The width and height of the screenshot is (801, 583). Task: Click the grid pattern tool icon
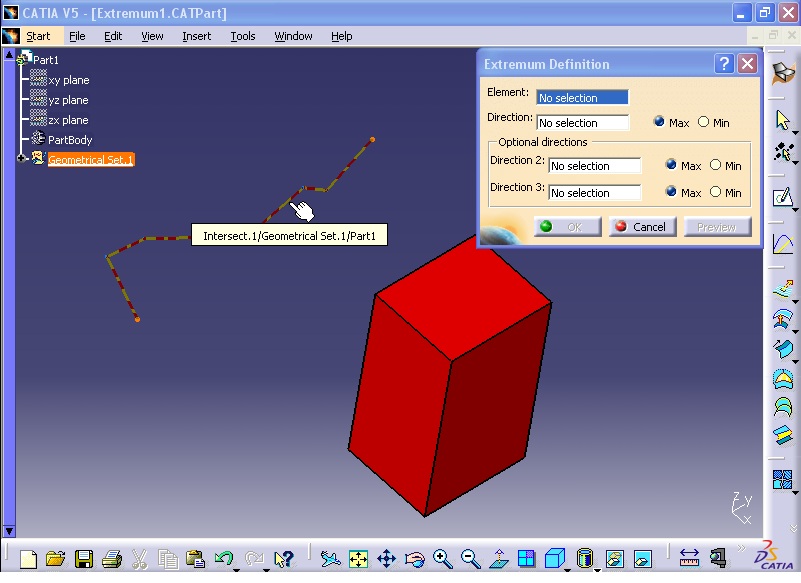782,480
